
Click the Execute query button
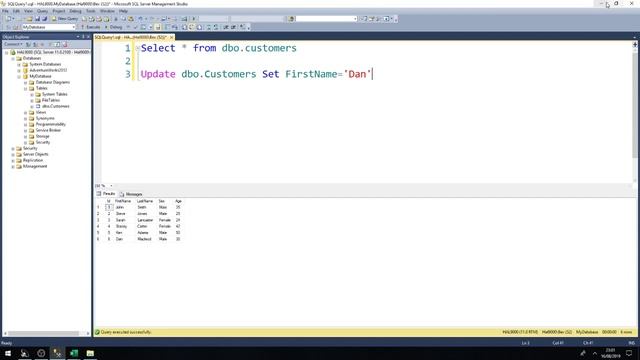point(91,27)
